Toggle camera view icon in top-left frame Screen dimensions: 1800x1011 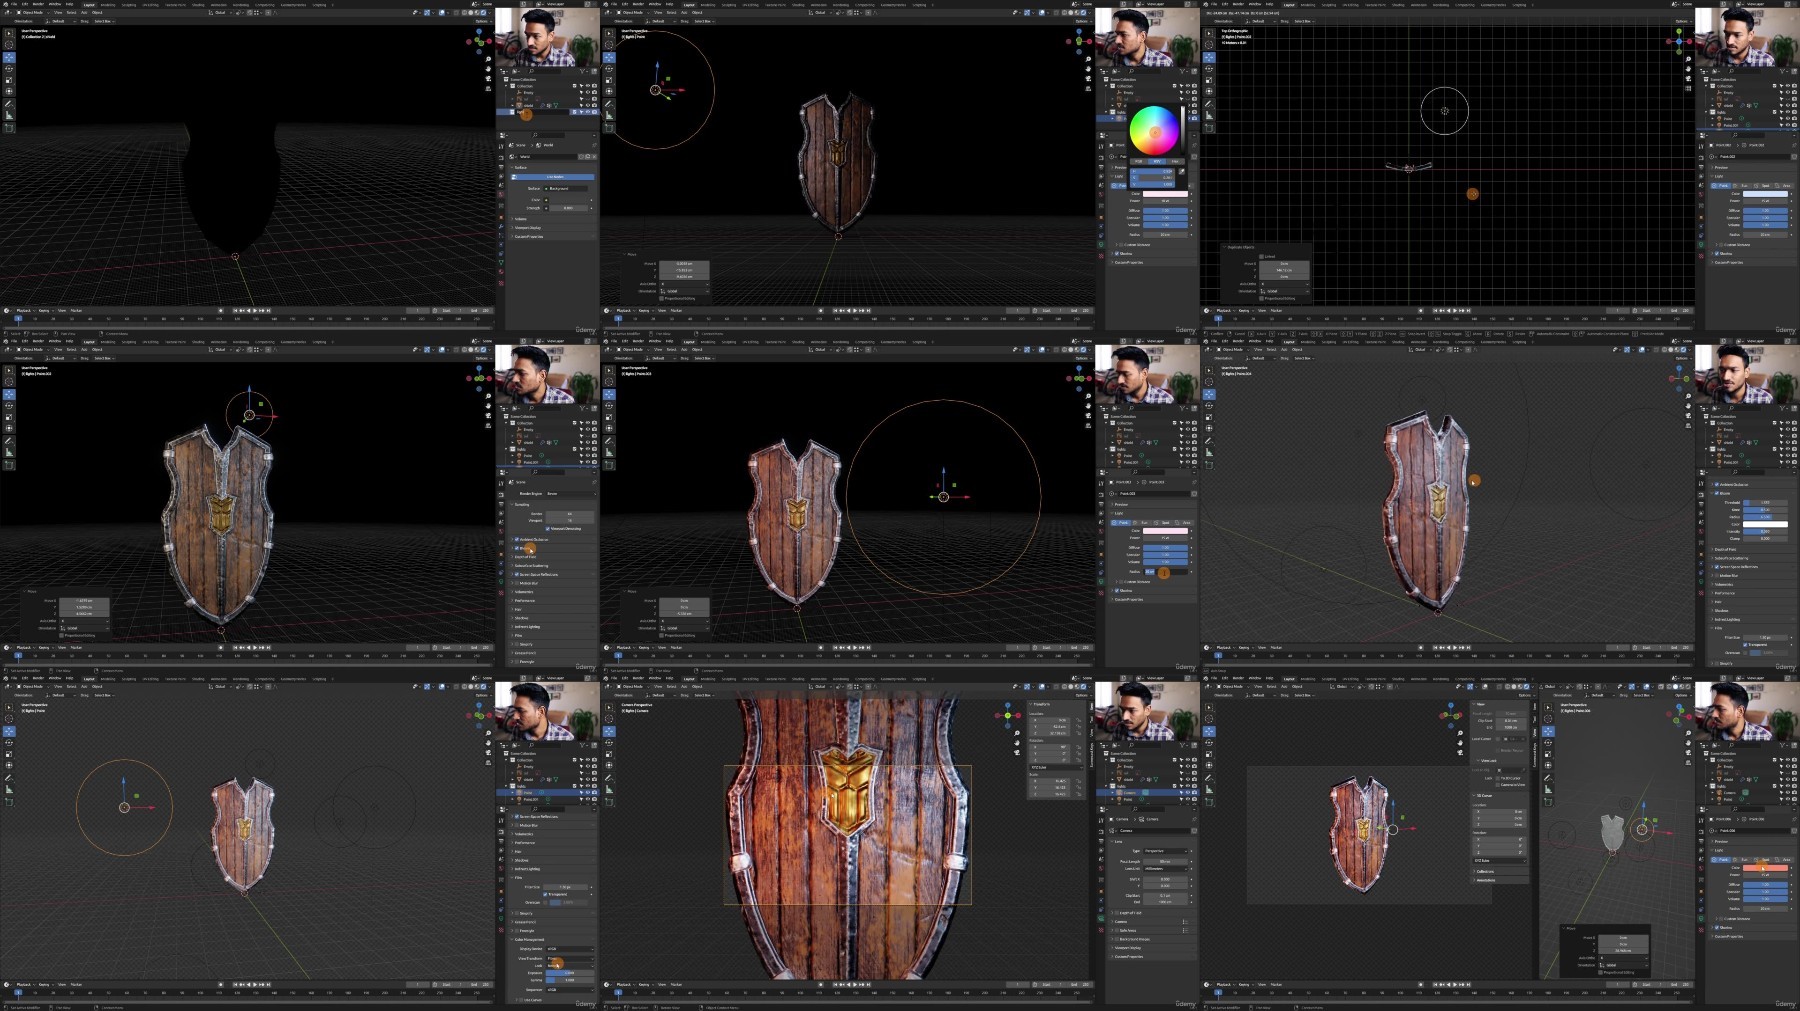[x=488, y=79]
